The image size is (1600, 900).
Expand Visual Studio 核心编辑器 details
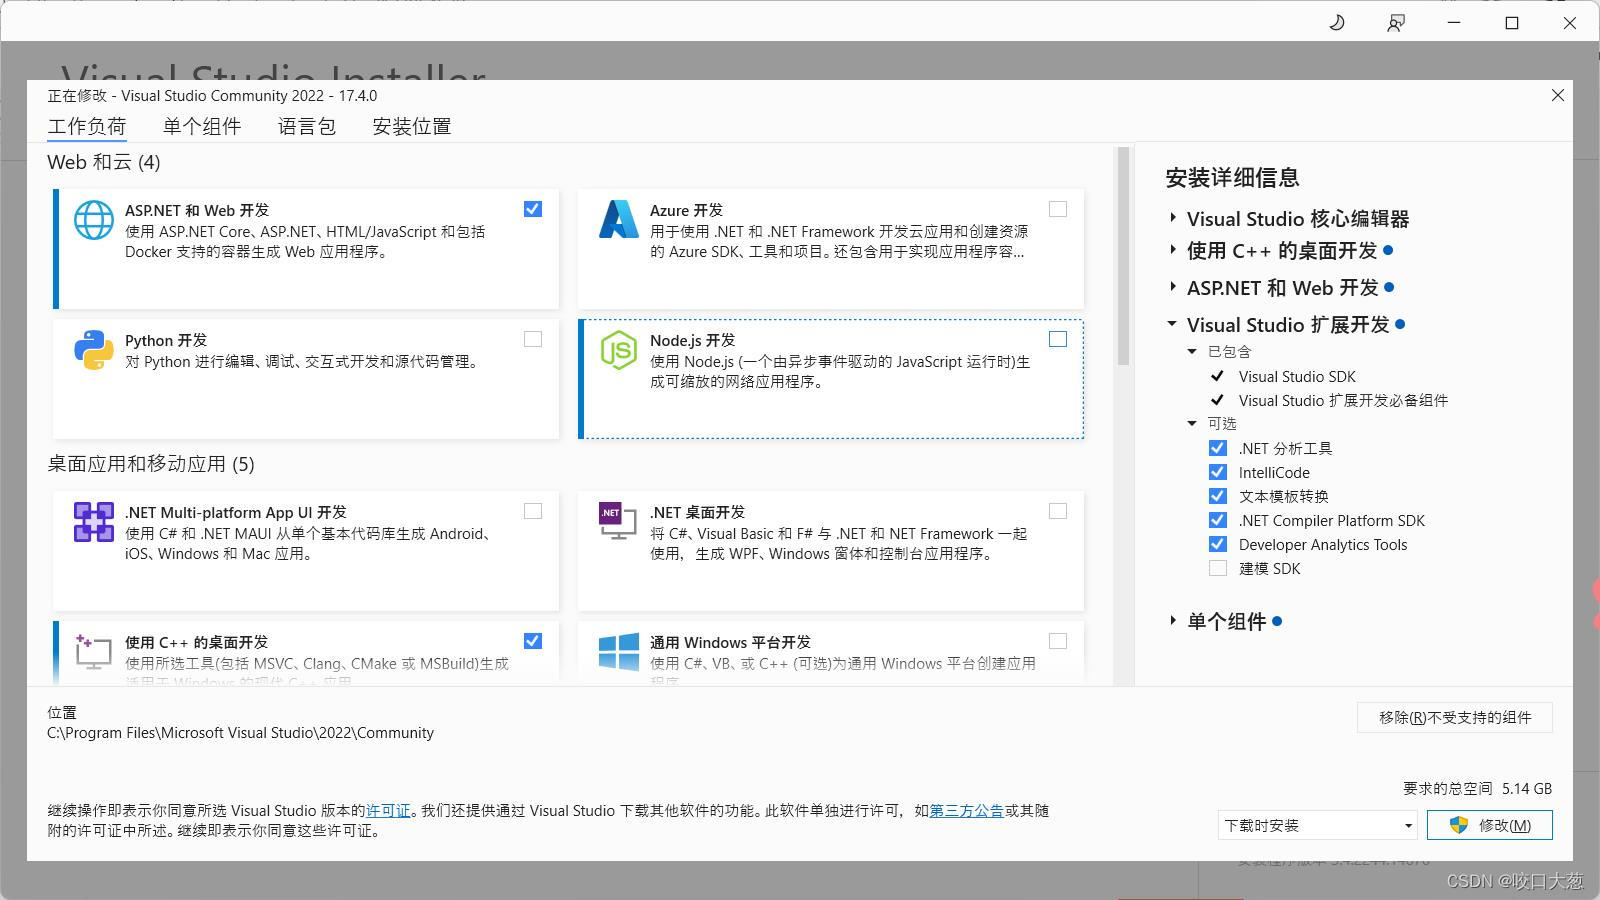1173,218
